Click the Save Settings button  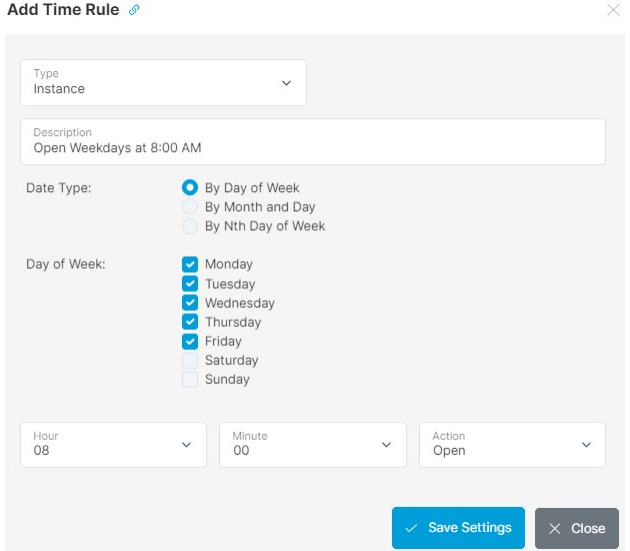click(458, 528)
